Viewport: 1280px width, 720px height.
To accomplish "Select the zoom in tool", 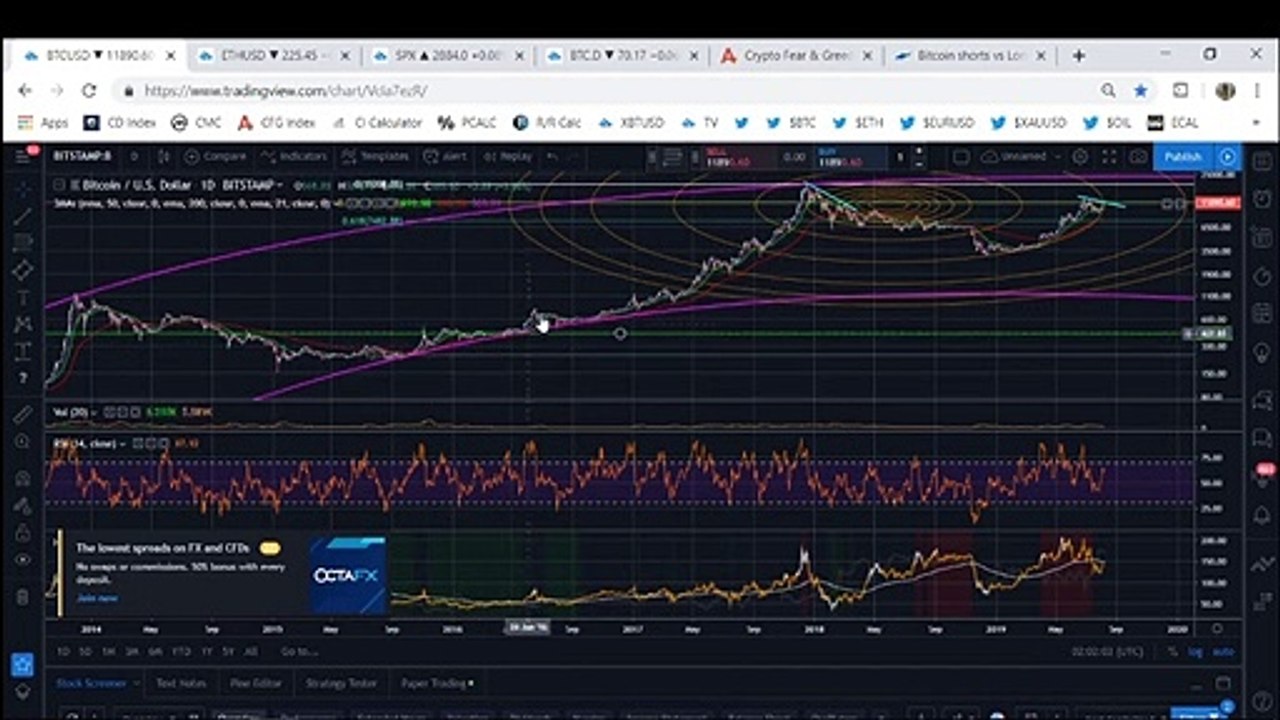I will point(23,441).
